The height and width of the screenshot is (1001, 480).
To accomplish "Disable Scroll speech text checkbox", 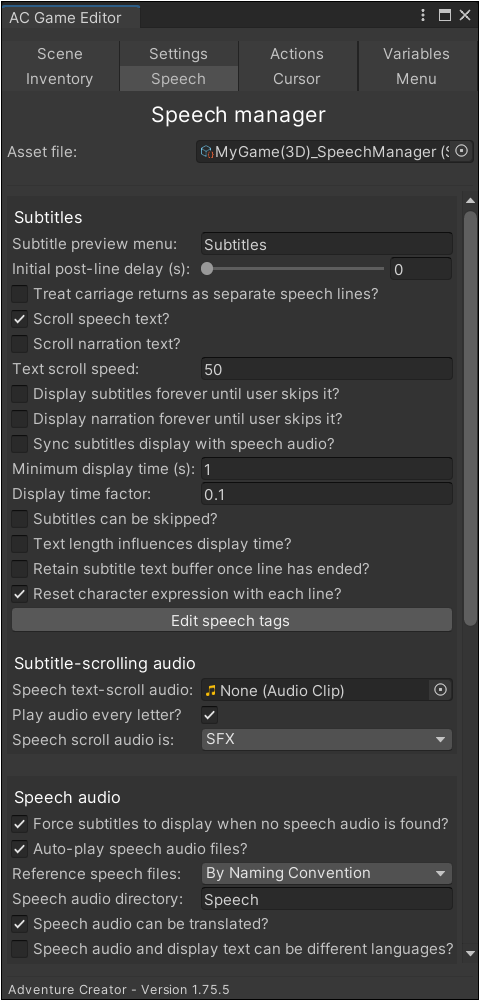I will 20,319.
